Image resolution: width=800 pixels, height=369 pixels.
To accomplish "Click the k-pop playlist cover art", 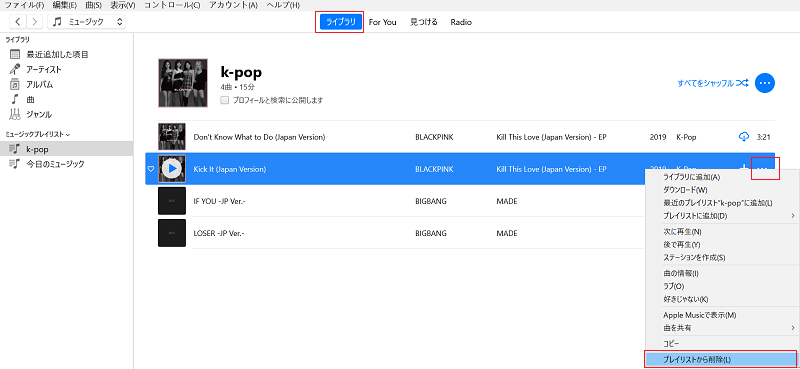I will coord(183,83).
